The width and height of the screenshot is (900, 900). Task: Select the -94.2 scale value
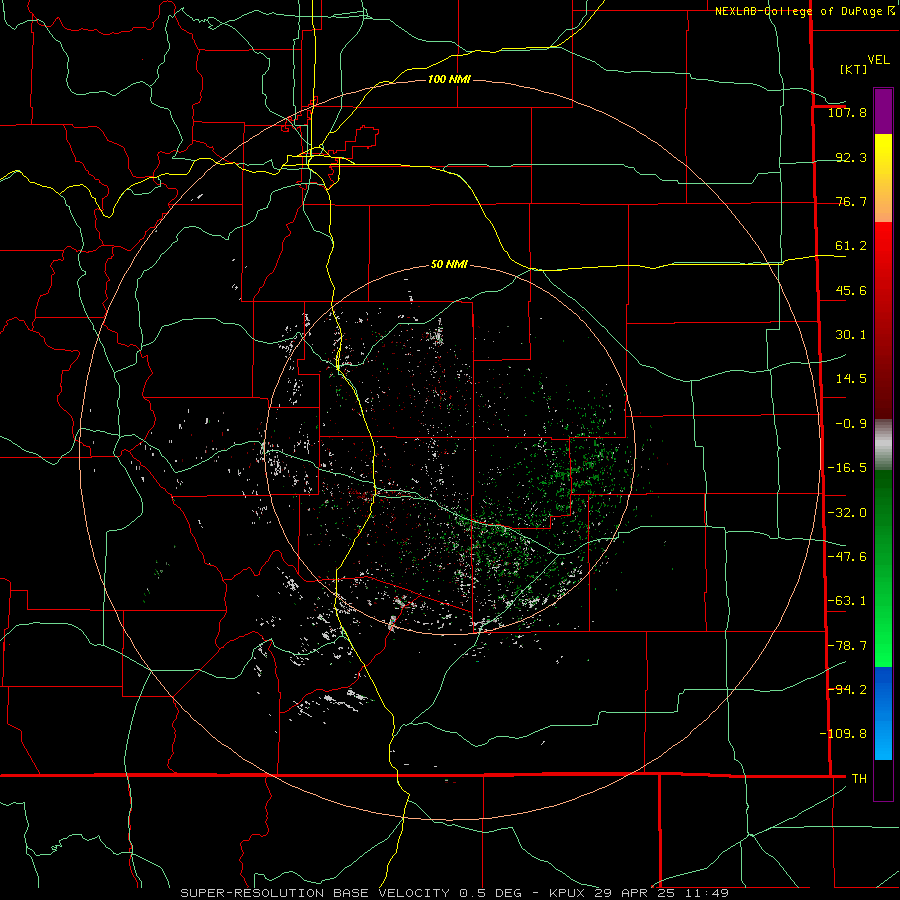coord(847,689)
